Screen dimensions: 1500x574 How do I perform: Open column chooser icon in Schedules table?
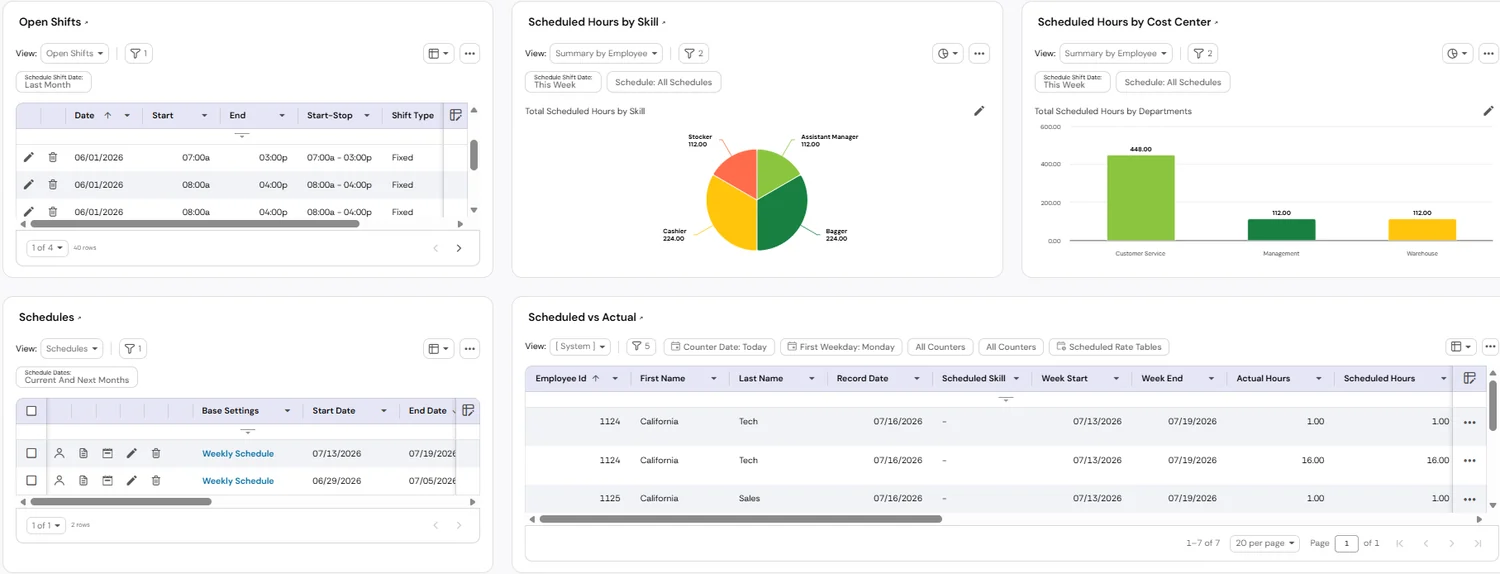[468, 410]
